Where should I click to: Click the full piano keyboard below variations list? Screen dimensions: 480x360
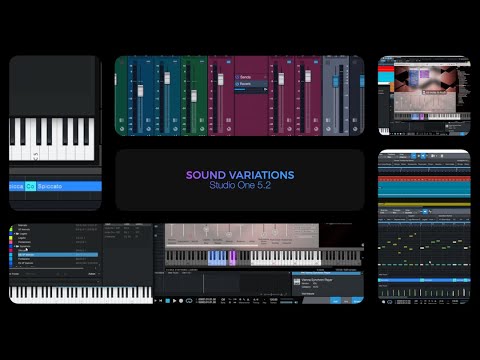[x=81, y=294]
